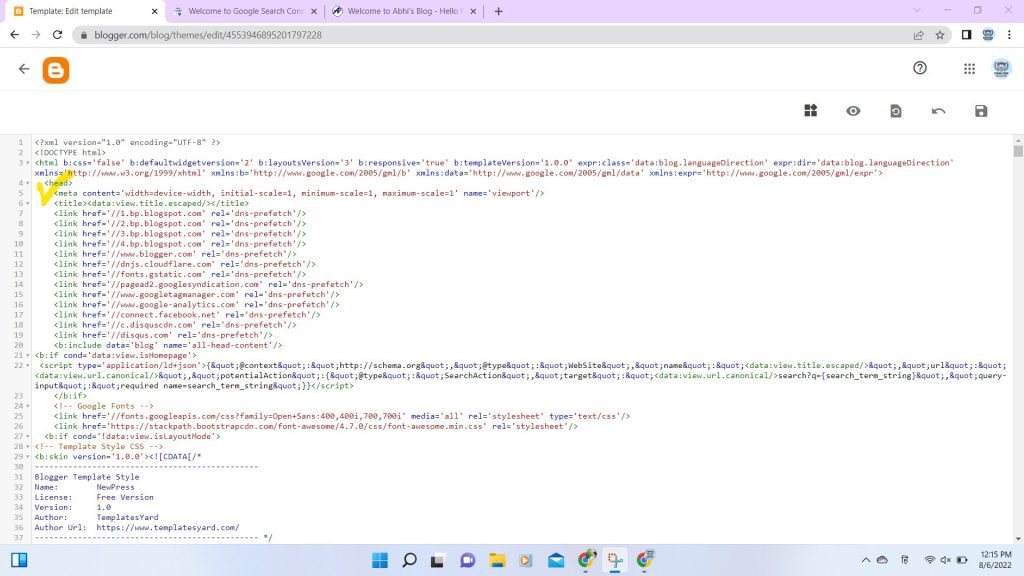Open the Task View taskbar icon
The height and width of the screenshot is (576, 1024).
pos(438,560)
